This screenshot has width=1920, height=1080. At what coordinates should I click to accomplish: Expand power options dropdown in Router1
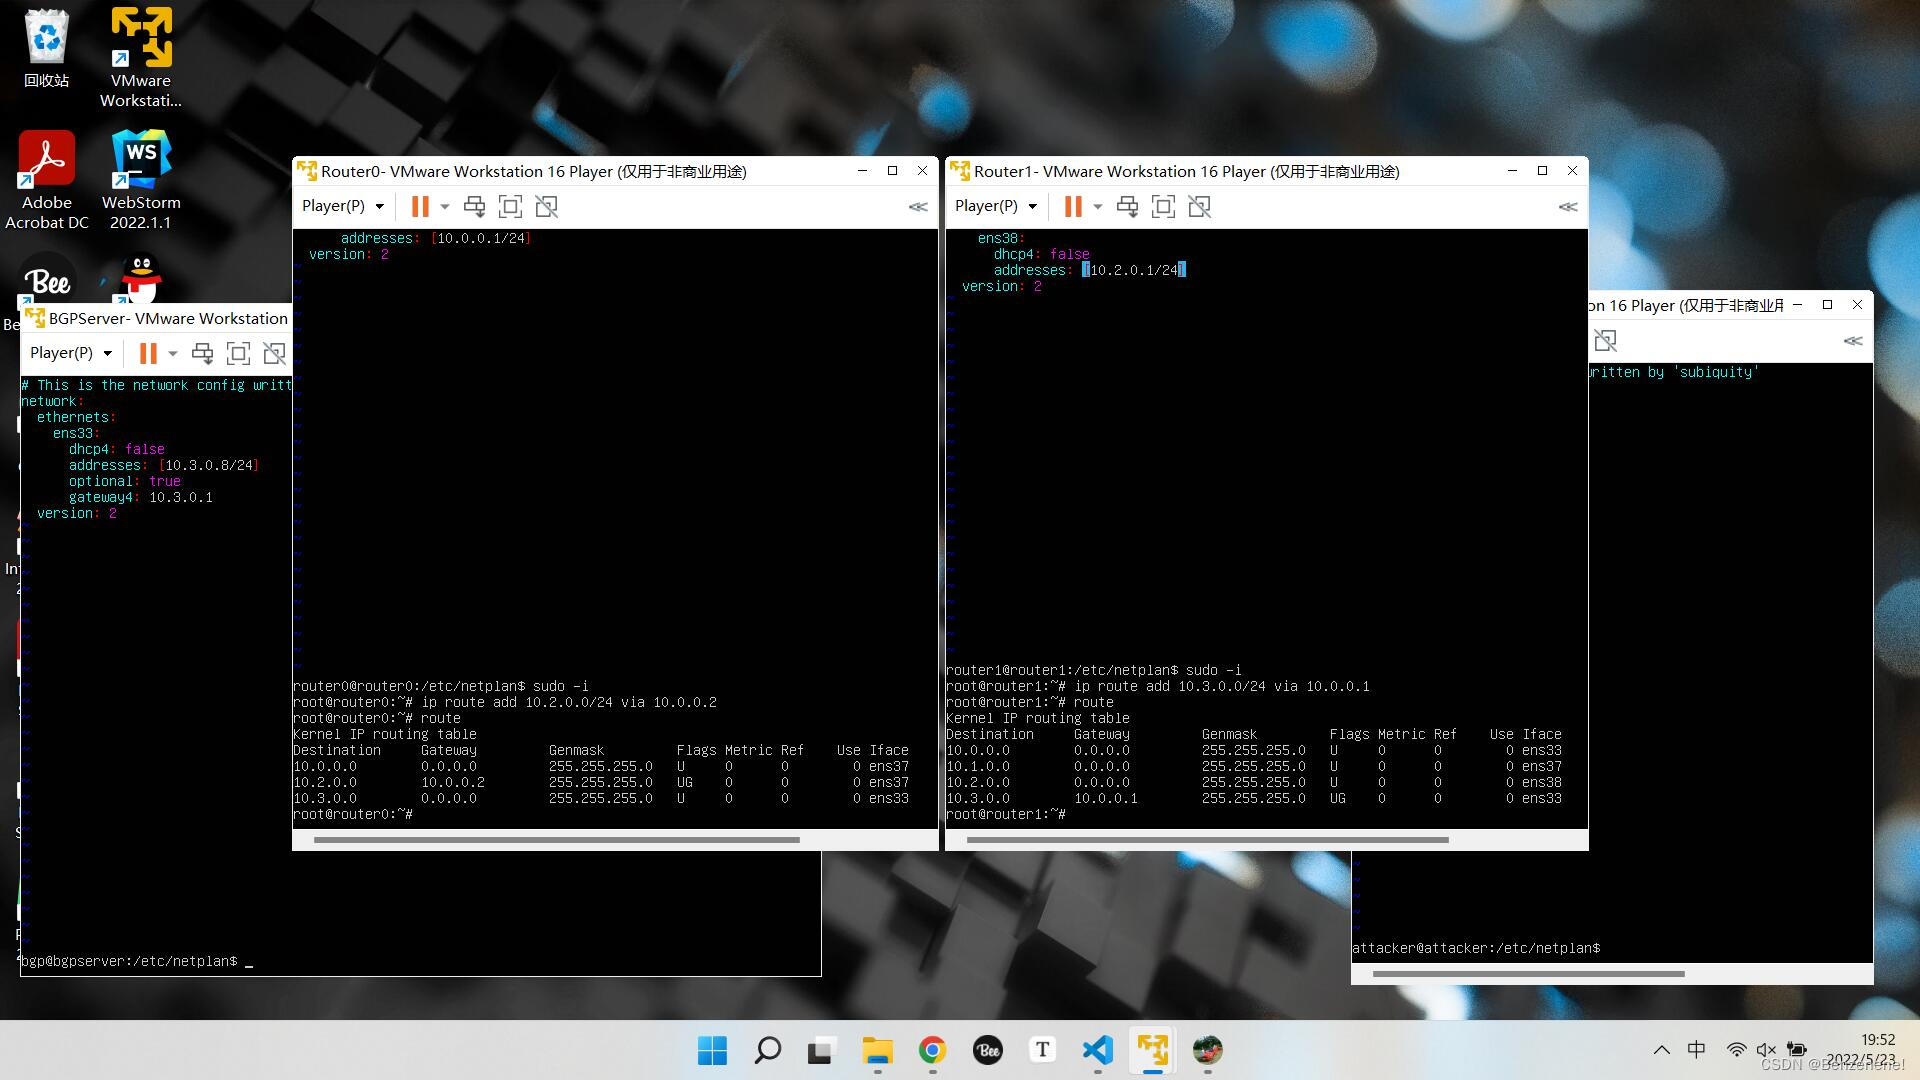pyautogui.click(x=1098, y=207)
